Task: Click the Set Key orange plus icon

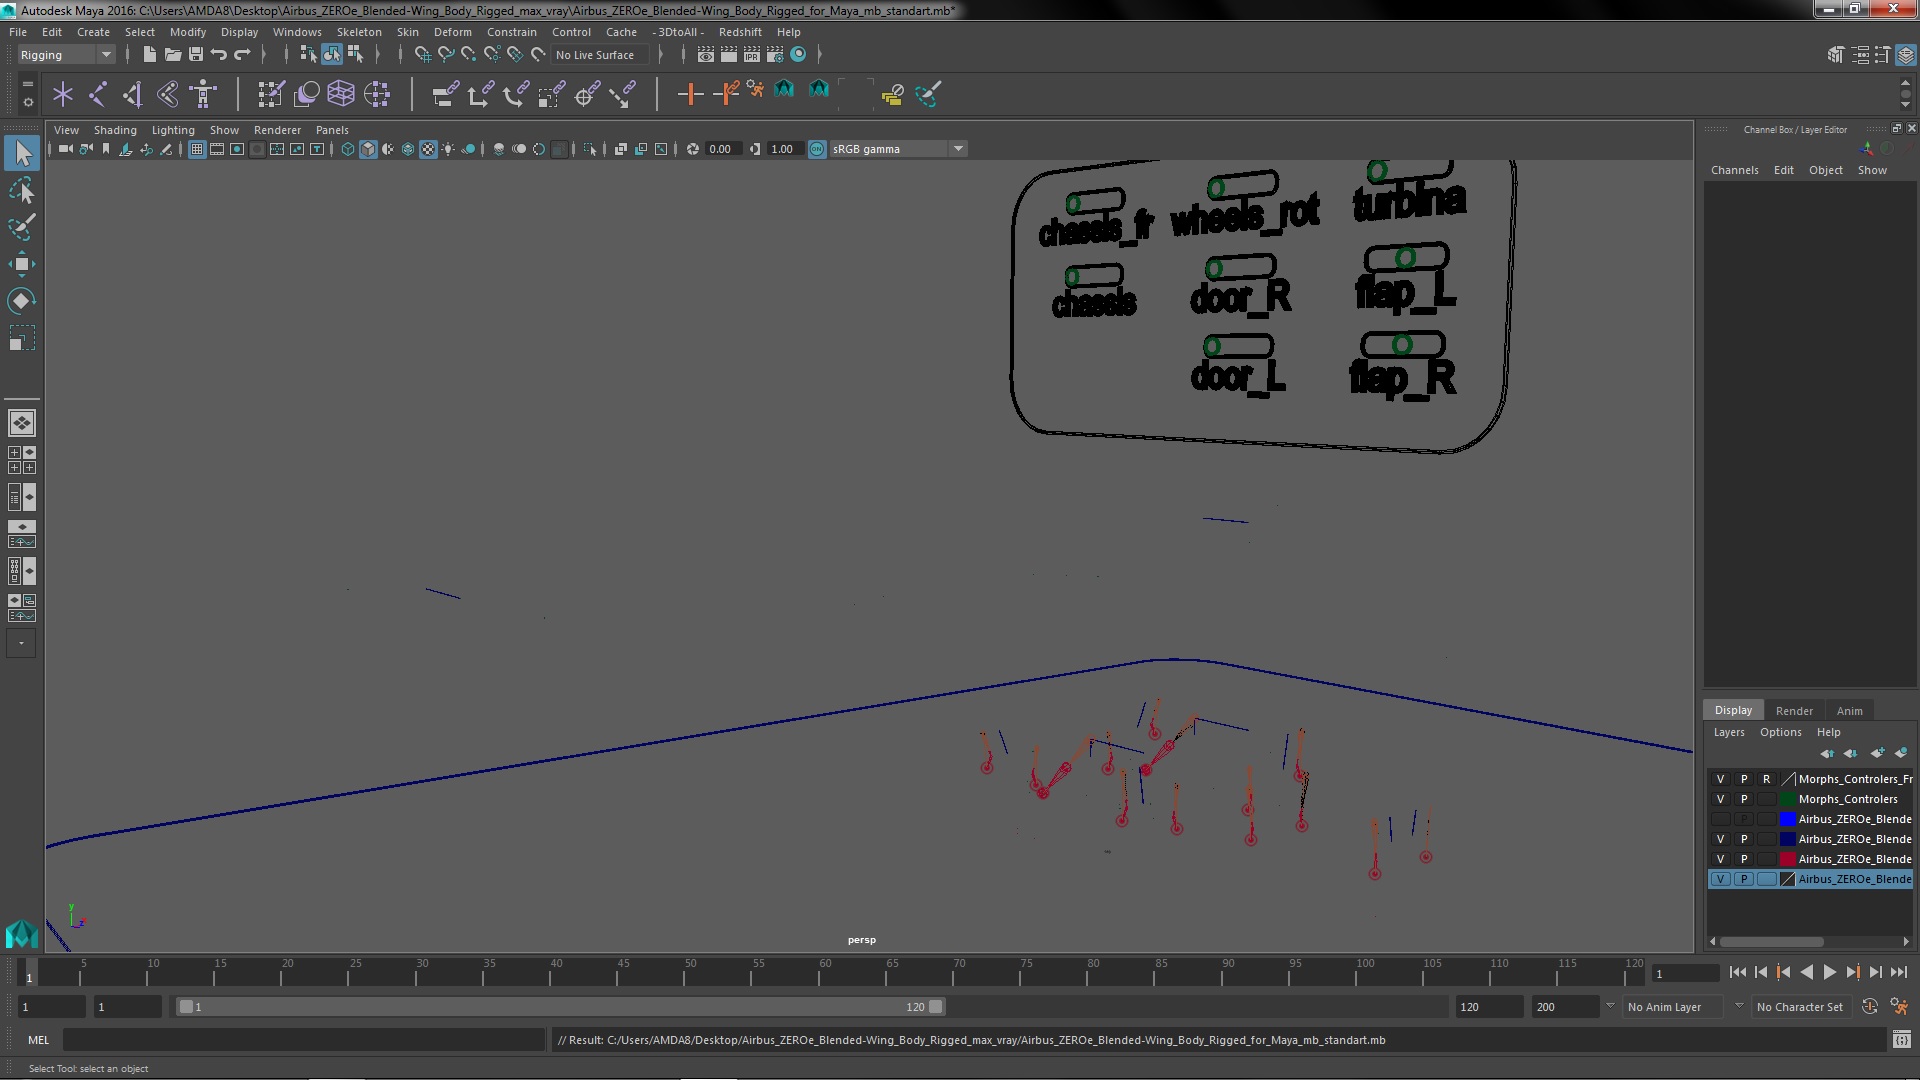Action: (x=690, y=94)
